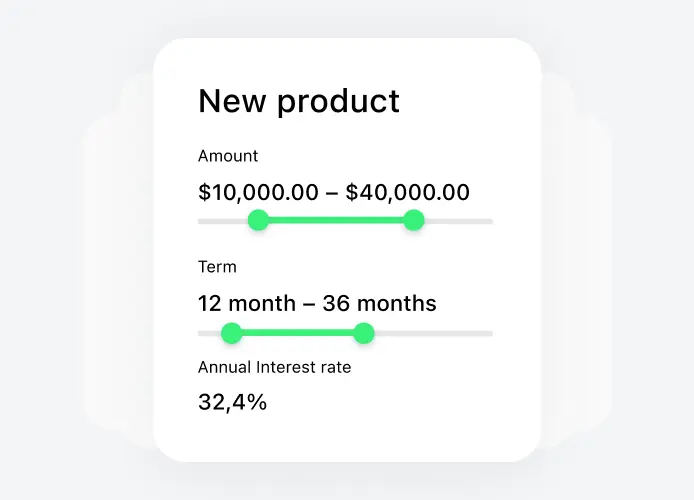Viewport: 694px width, 500px height.
Task: Click the Term slider maximum handle
Action: click(364, 333)
